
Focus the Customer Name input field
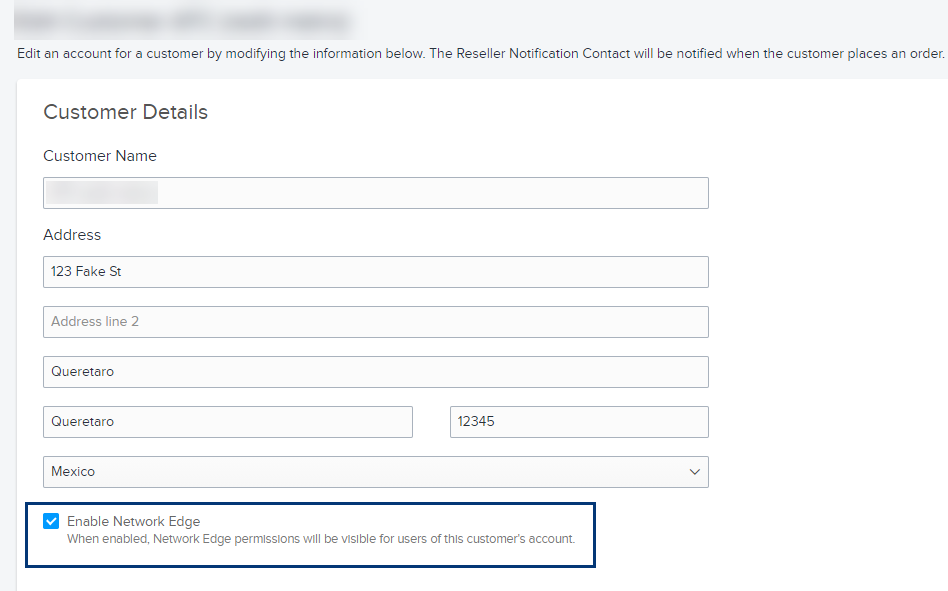[375, 193]
